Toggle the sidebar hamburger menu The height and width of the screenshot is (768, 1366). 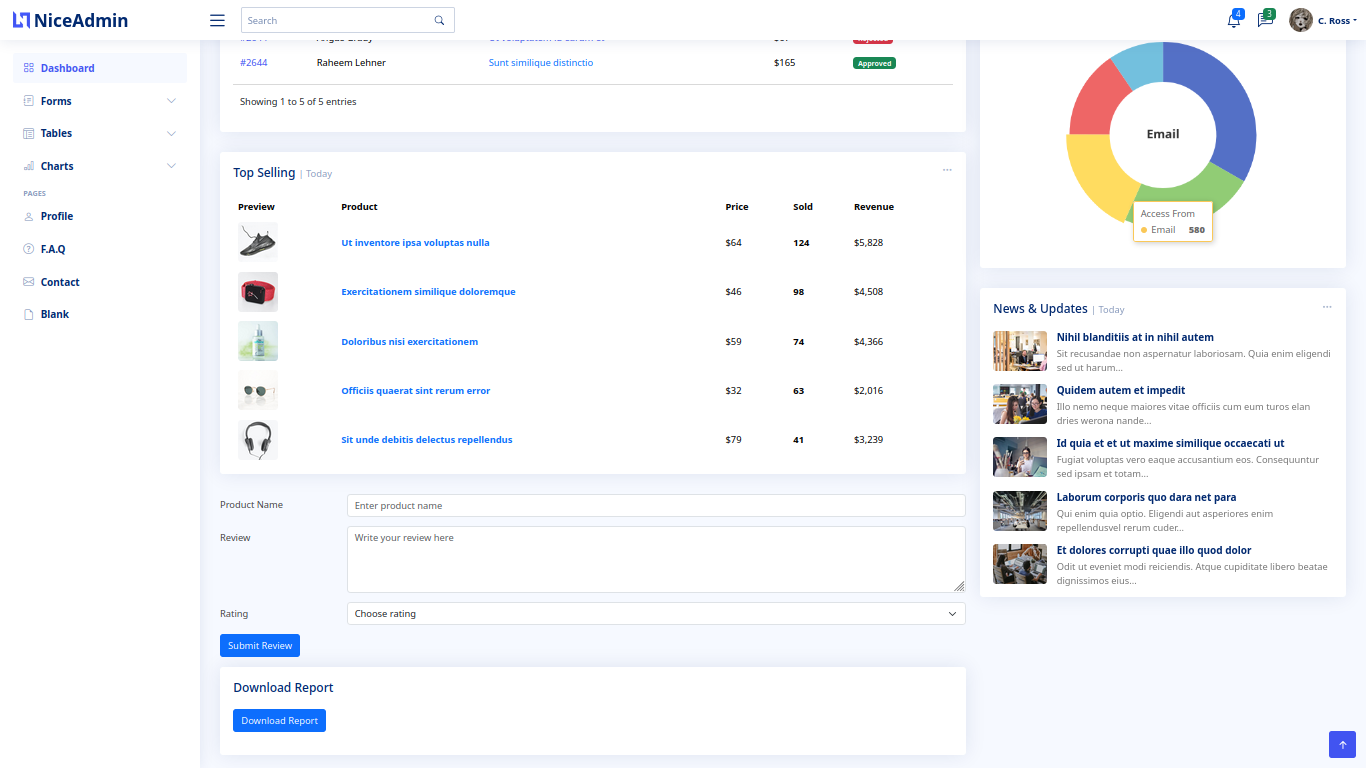pos(217,20)
